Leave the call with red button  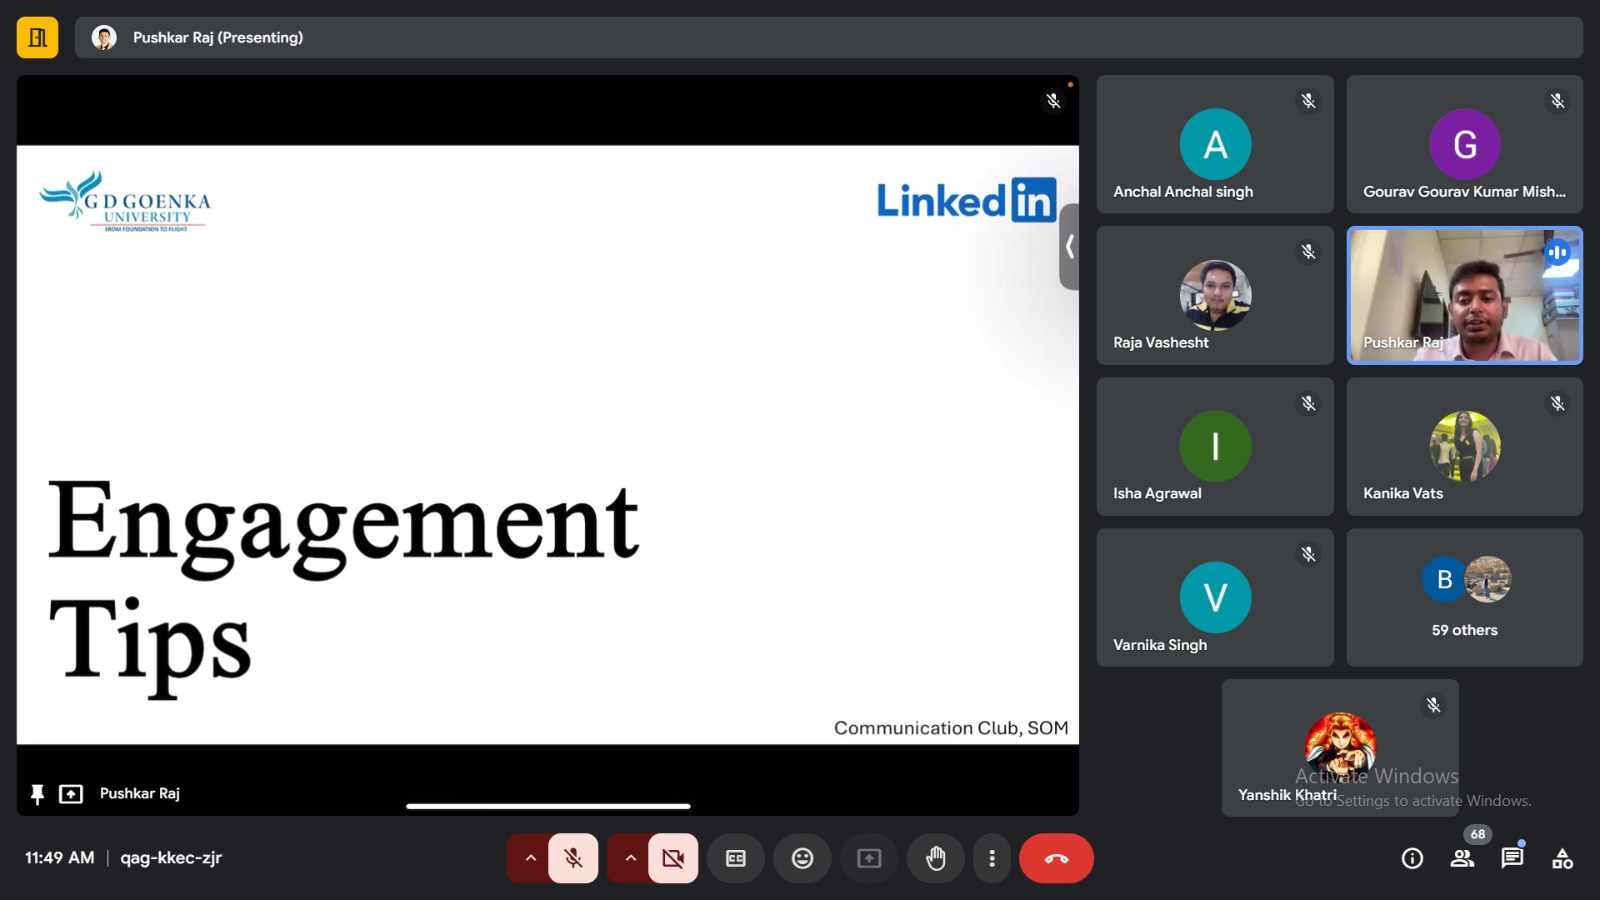(x=1056, y=858)
